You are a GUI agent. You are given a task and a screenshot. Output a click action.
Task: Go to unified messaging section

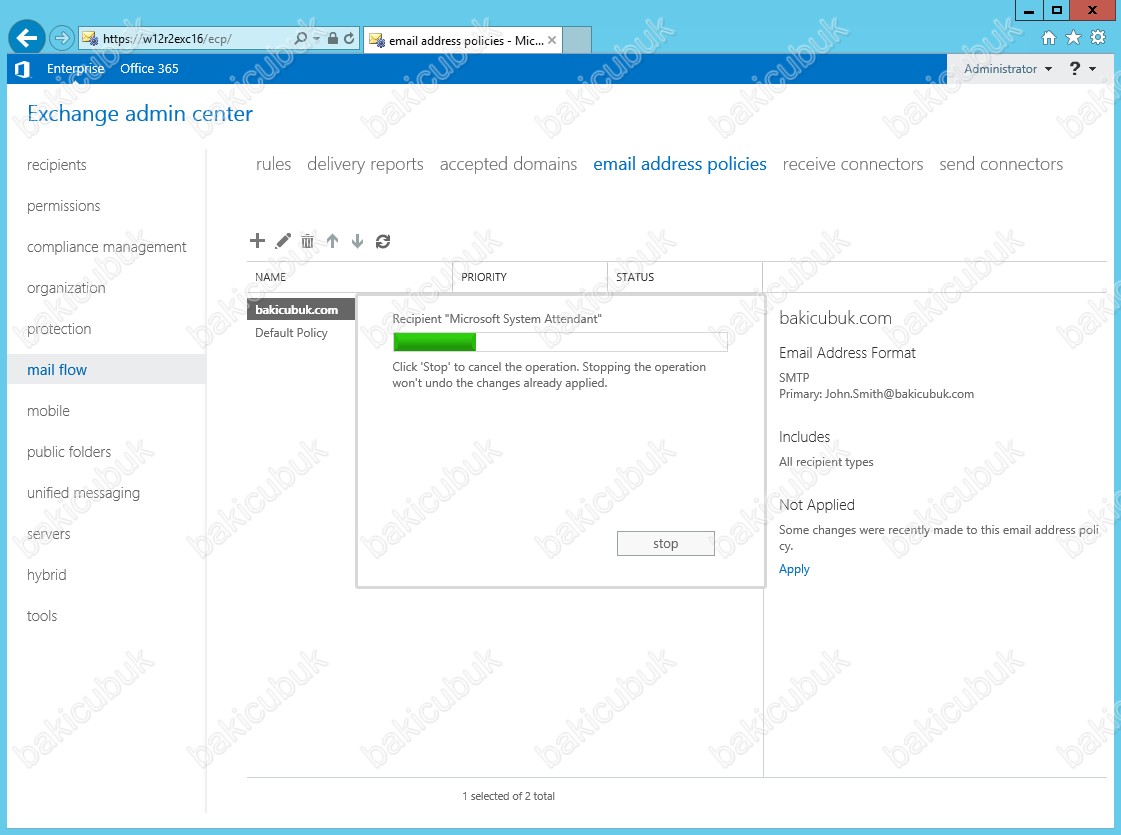point(83,493)
